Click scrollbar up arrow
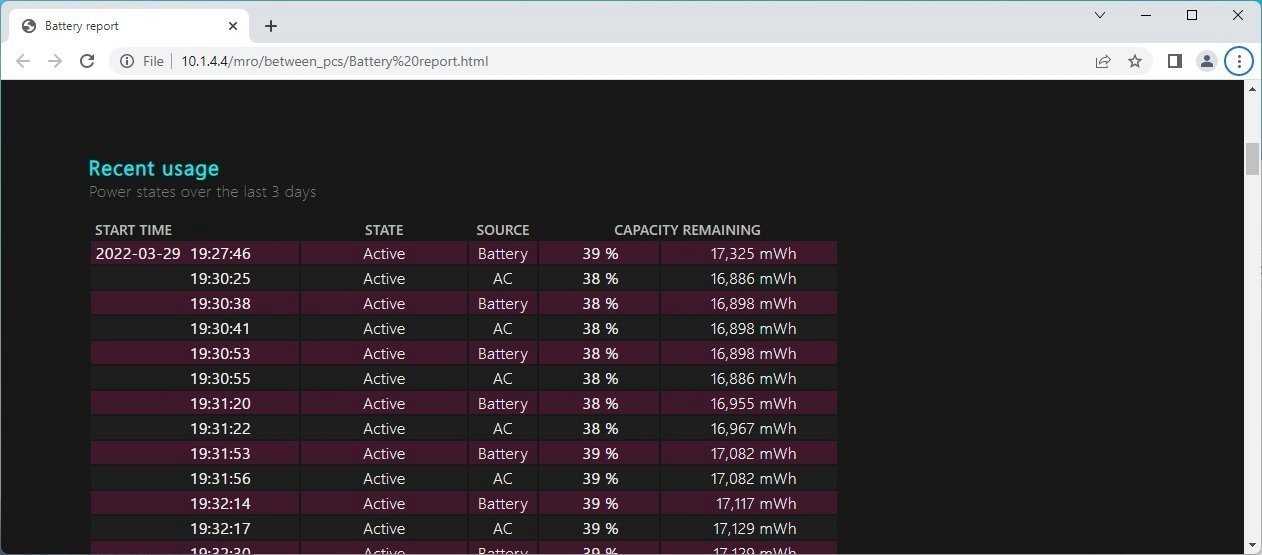 click(x=1253, y=89)
